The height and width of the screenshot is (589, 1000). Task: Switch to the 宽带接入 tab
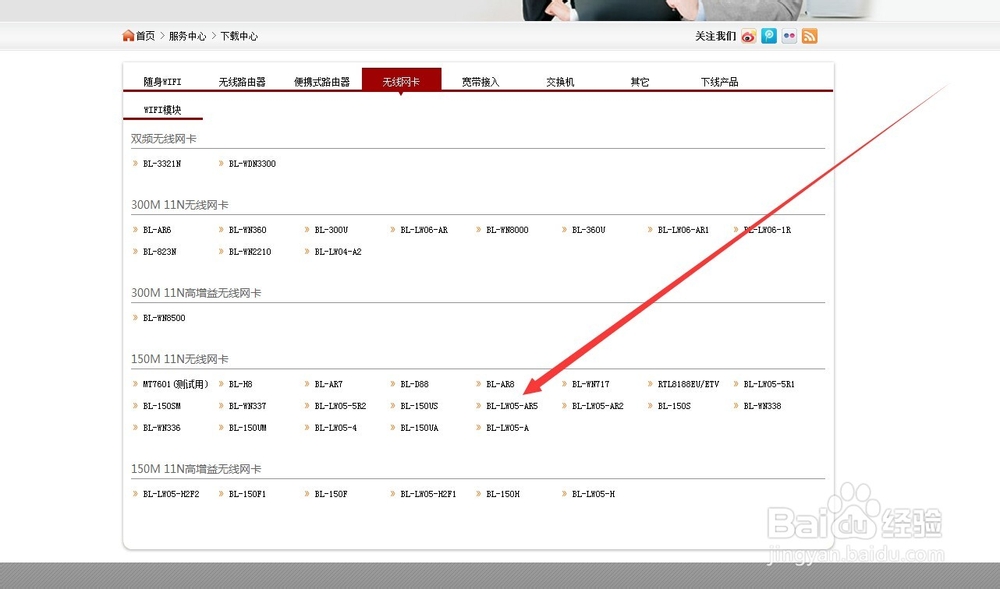pyautogui.click(x=480, y=82)
